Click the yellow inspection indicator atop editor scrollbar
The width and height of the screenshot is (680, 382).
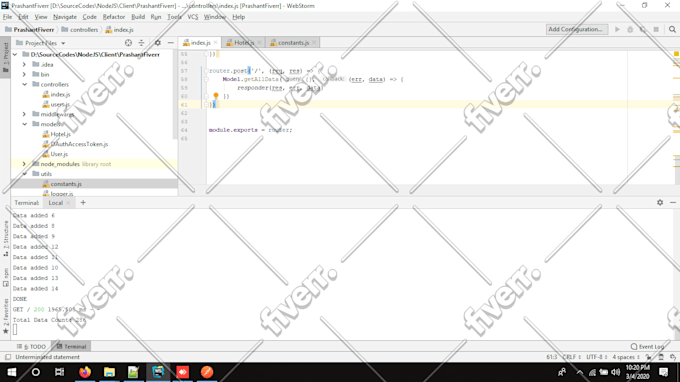pyautogui.click(x=676, y=54)
